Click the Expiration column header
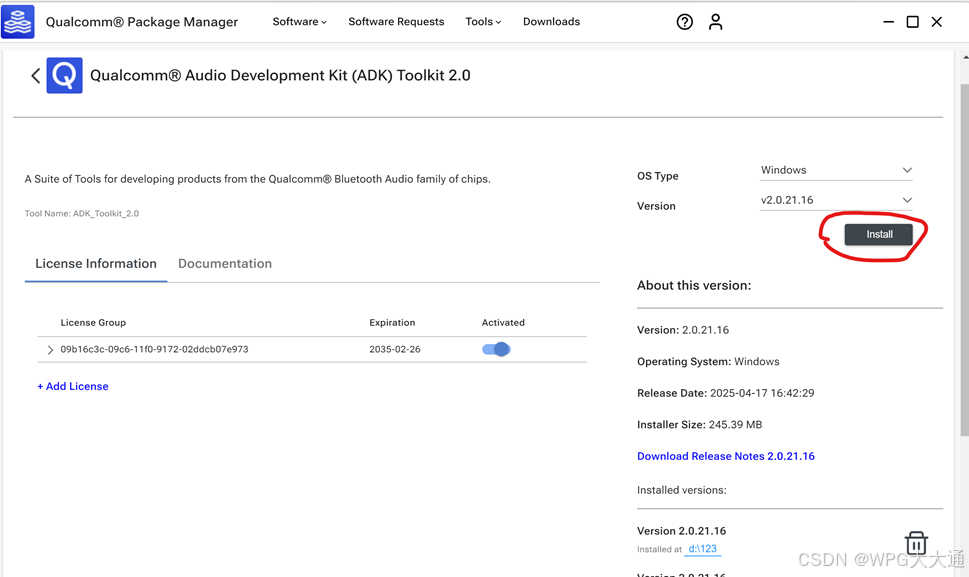The height and width of the screenshot is (577, 969). (392, 322)
